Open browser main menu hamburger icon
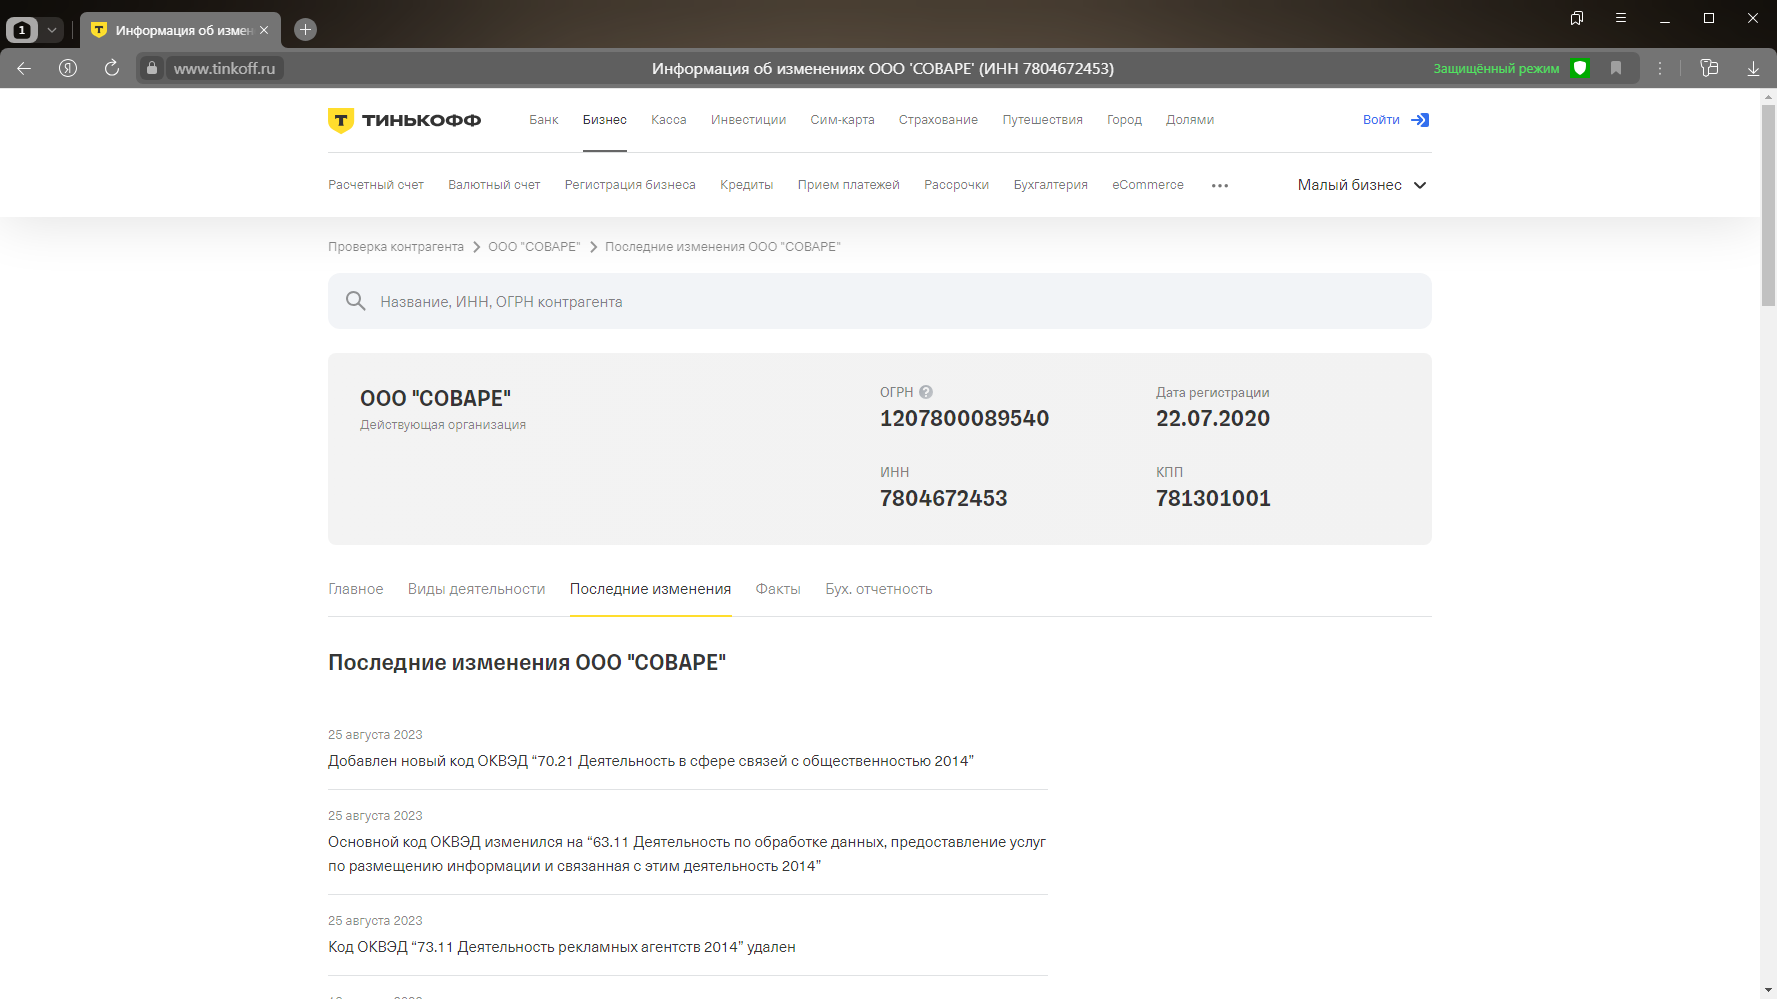Image resolution: width=1777 pixels, height=999 pixels. click(x=1621, y=18)
